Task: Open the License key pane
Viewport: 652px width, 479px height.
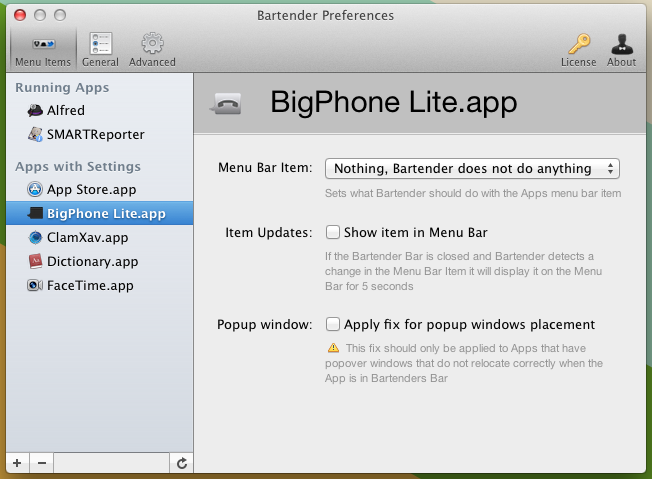Action: pos(578,50)
